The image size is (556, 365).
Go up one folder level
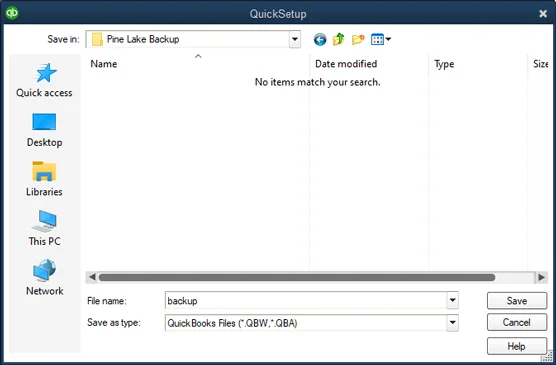coord(339,39)
